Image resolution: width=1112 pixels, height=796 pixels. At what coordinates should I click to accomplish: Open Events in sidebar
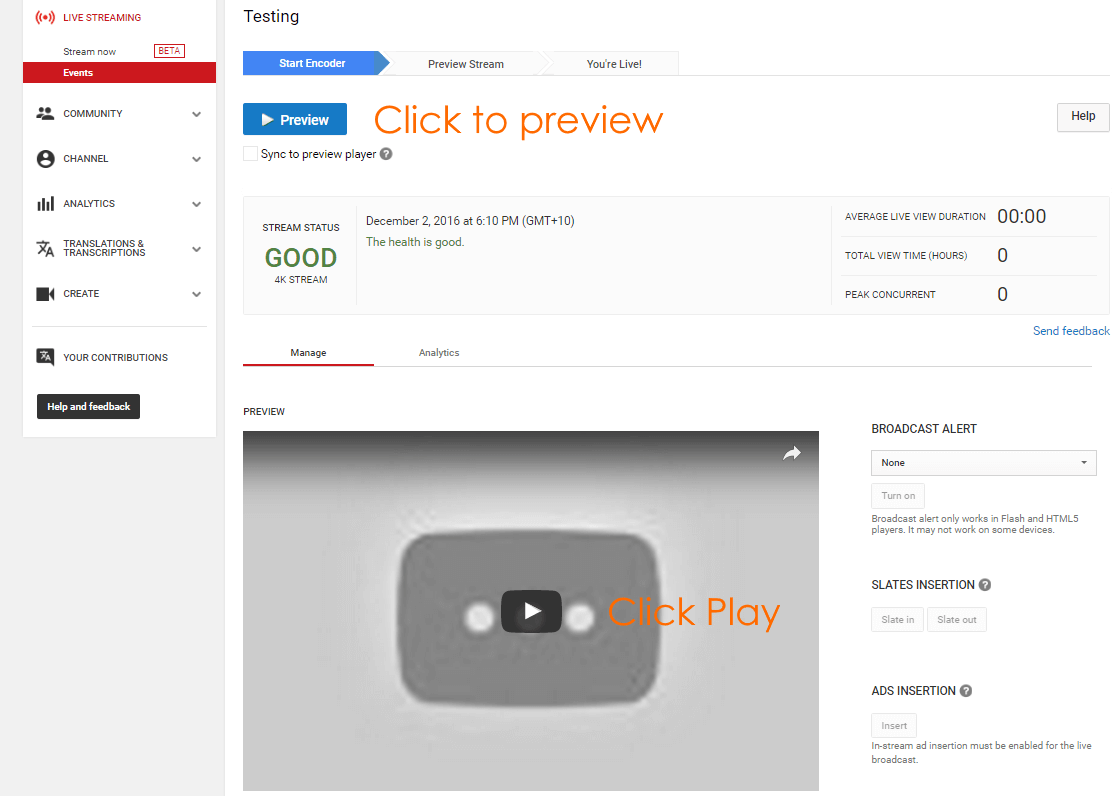(119, 72)
